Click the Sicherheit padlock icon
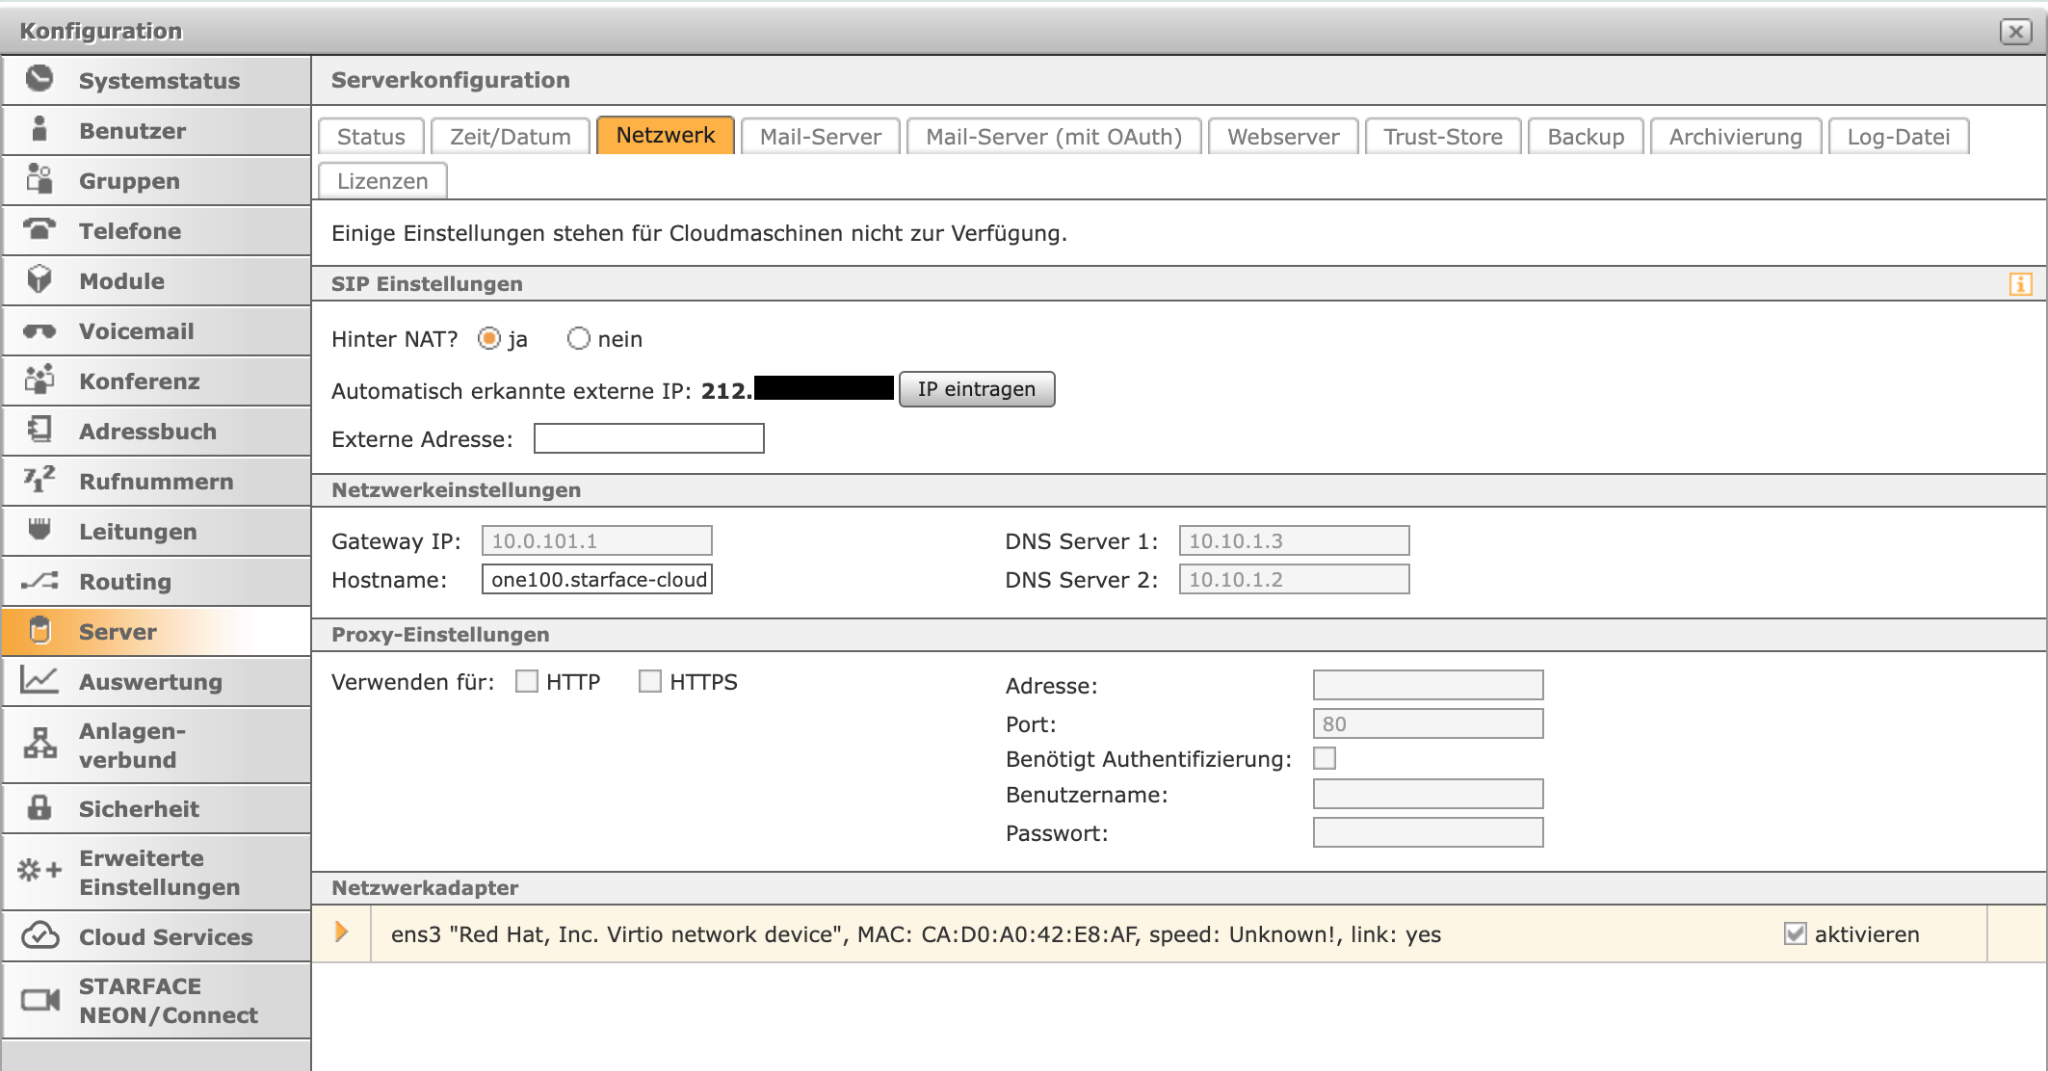 point(40,807)
